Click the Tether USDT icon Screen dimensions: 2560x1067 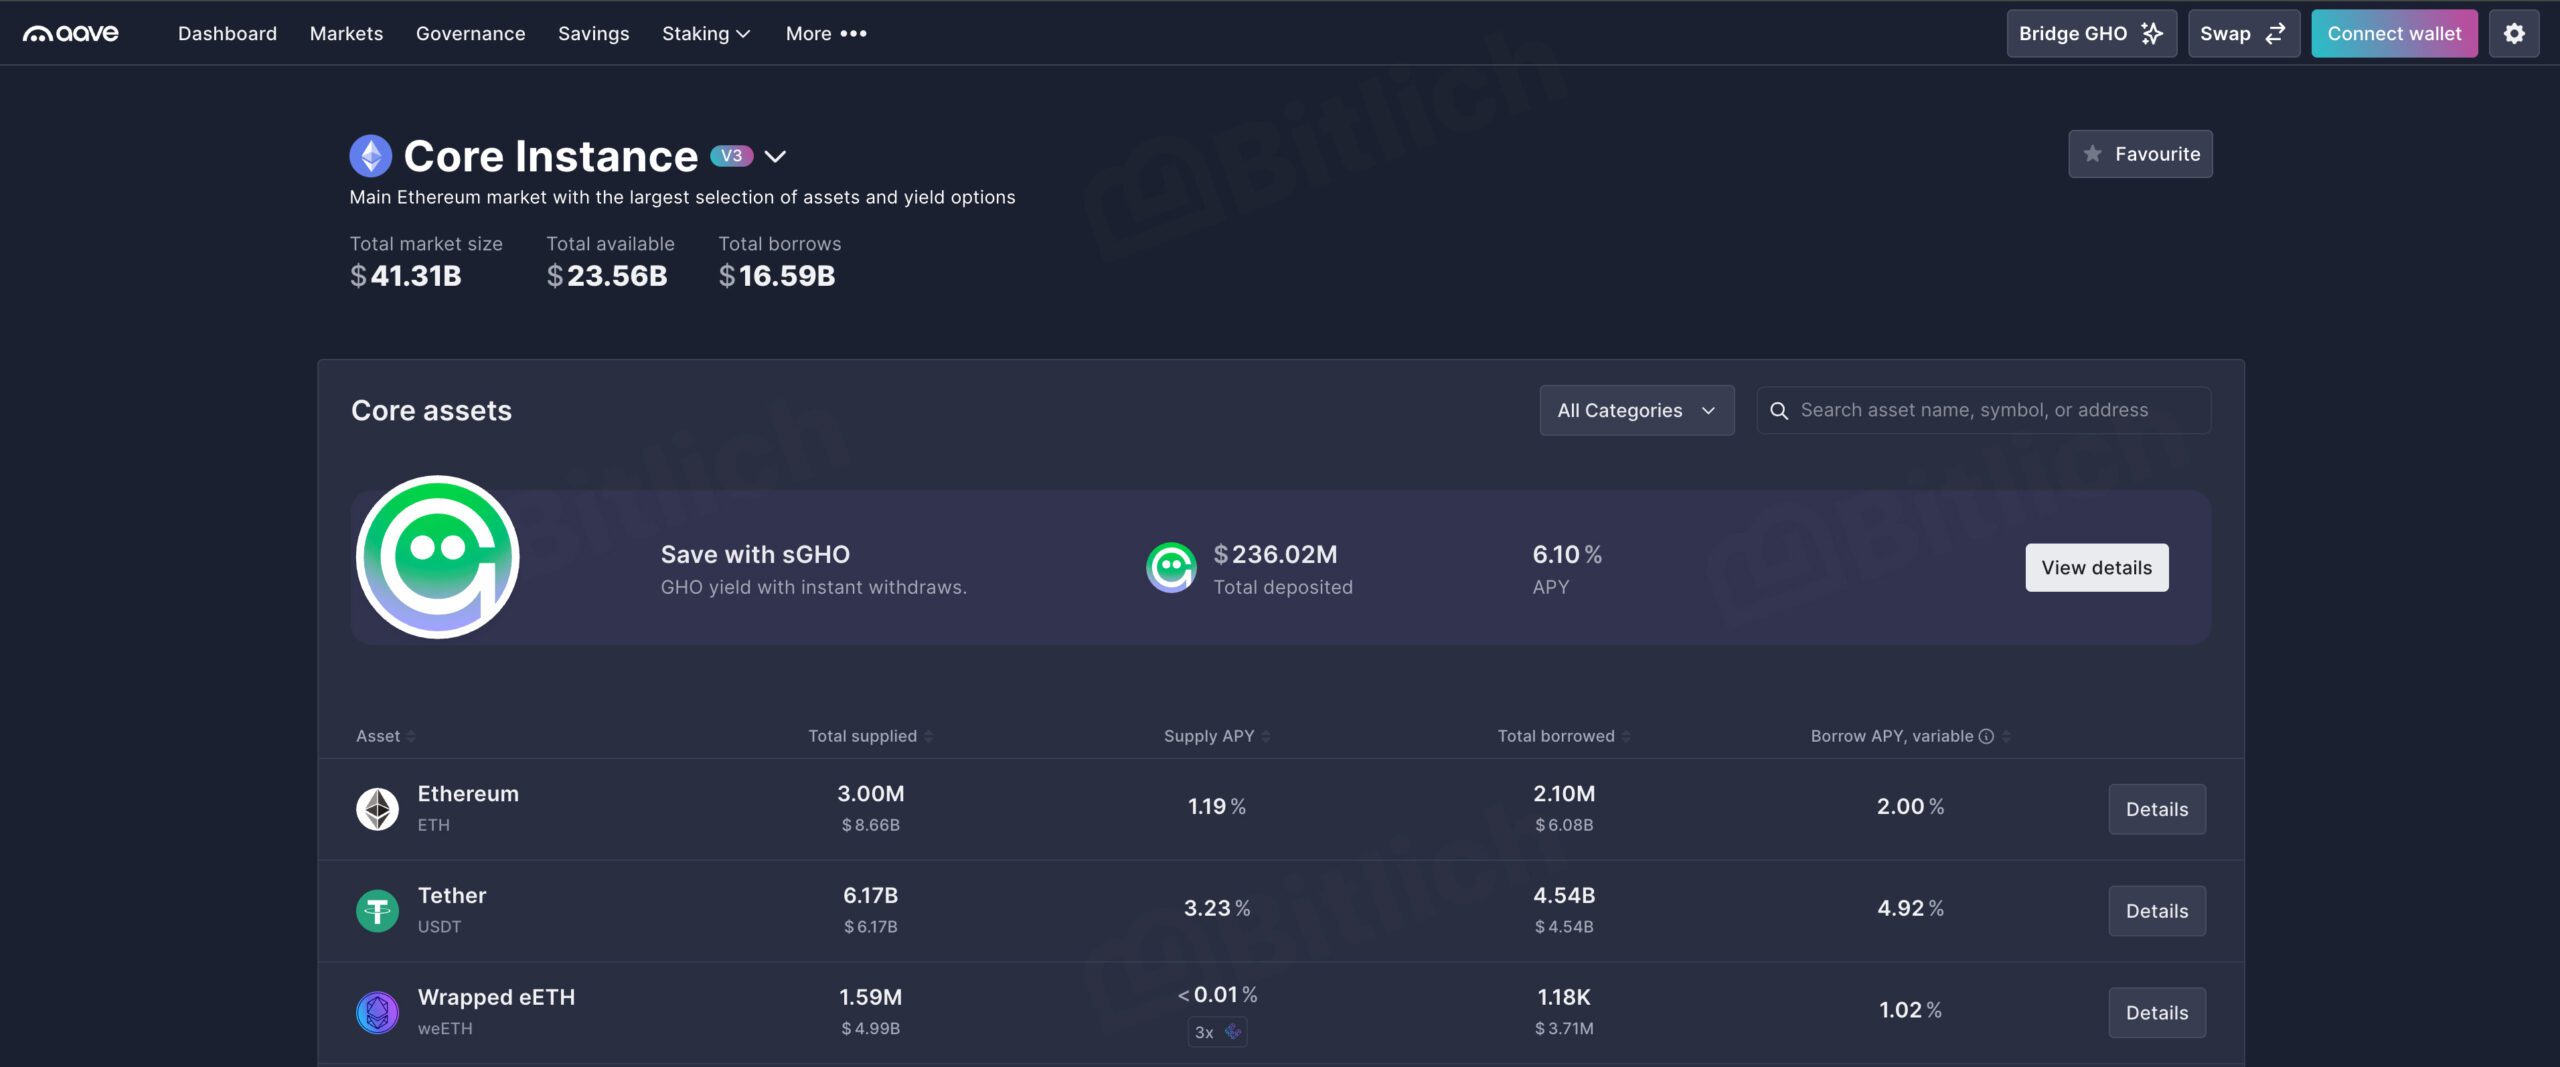377,911
